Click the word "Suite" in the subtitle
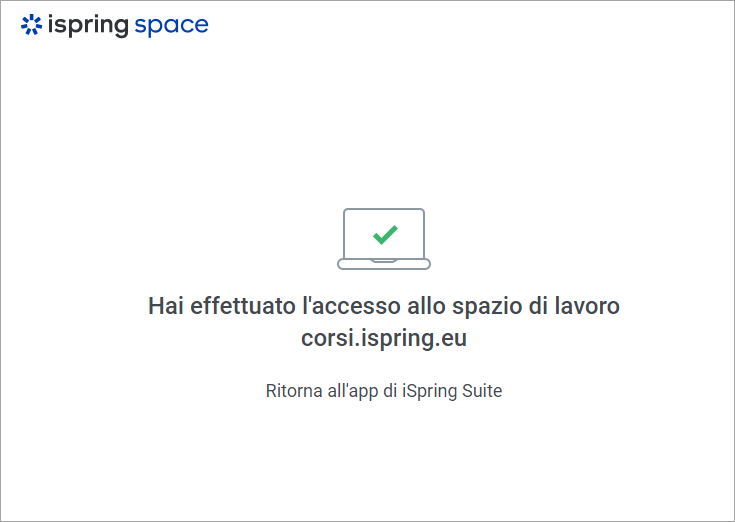The width and height of the screenshot is (735, 522). pos(483,391)
